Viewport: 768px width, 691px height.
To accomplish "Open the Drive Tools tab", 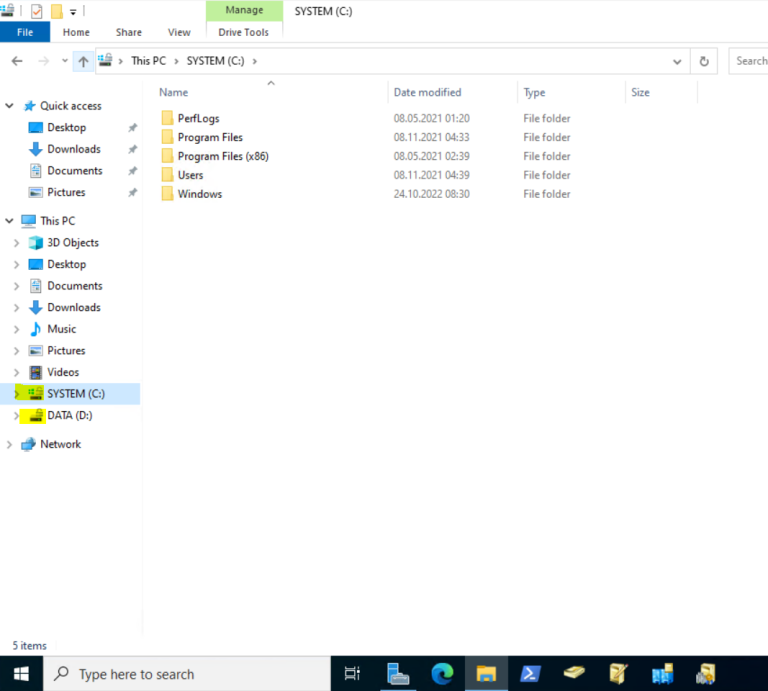I will 243,32.
